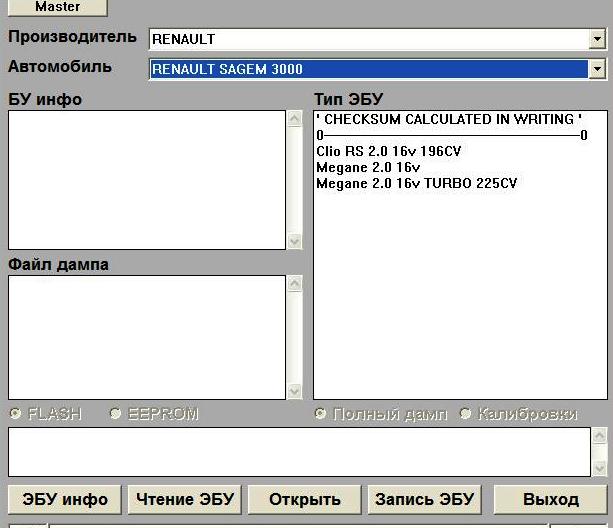The width and height of the screenshot is (613, 528).
Task: Select the Megane 2.0 16v list entry
Action: (368, 167)
